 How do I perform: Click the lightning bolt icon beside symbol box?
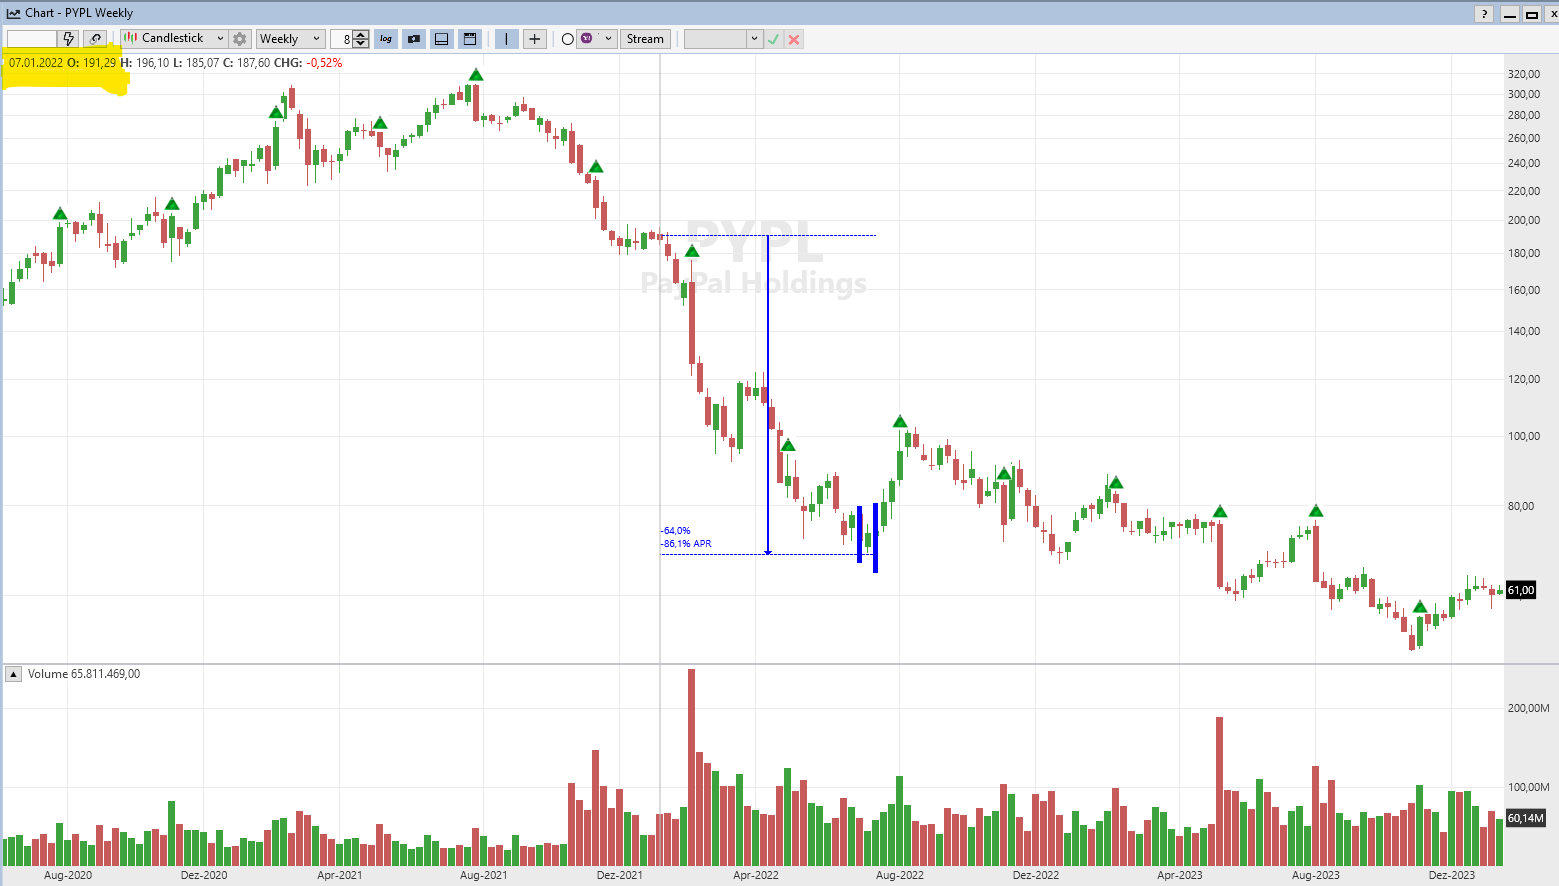pyautogui.click(x=68, y=39)
